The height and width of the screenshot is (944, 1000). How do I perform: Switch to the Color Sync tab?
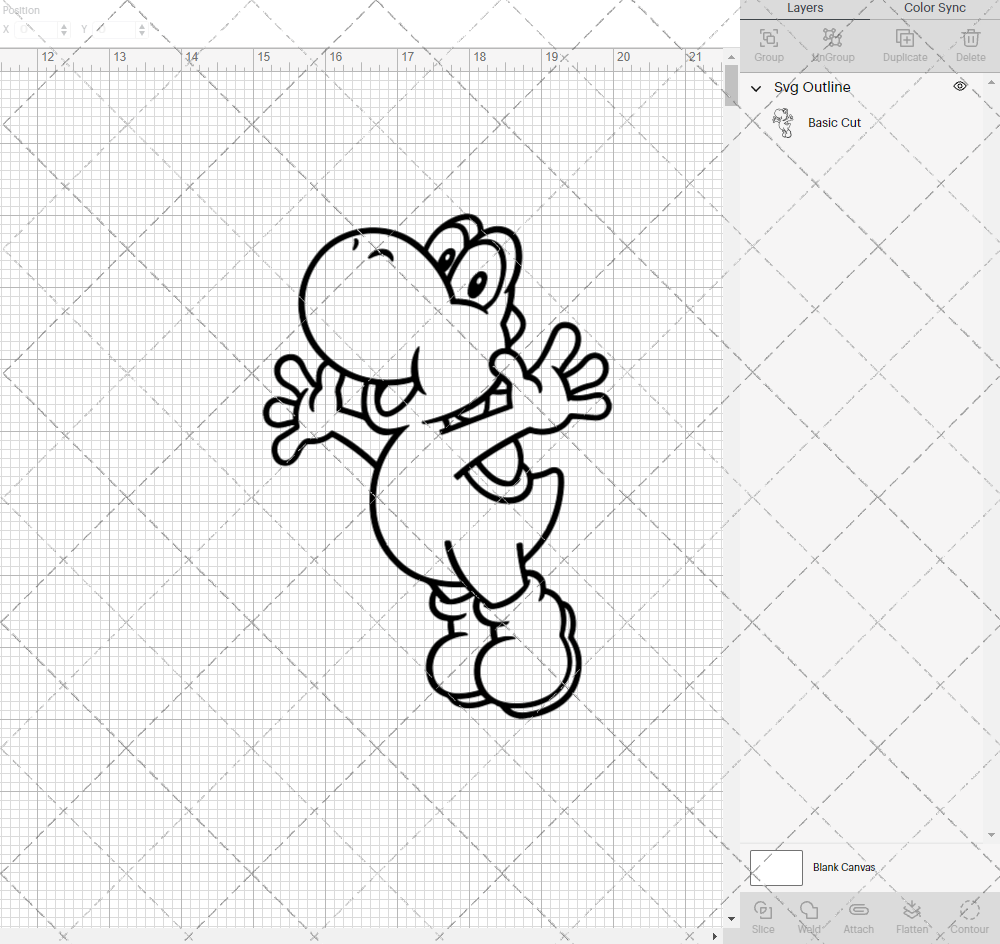pos(934,8)
